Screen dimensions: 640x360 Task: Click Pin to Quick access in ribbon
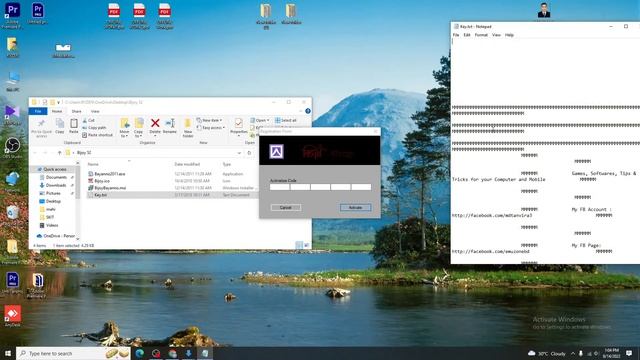coord(41,128)
